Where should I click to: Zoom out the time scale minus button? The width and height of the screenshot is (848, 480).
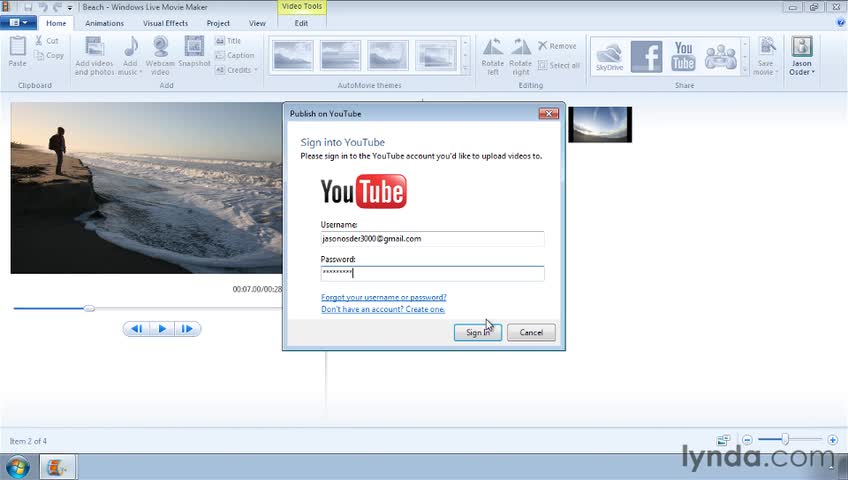(x=747, y=440)
